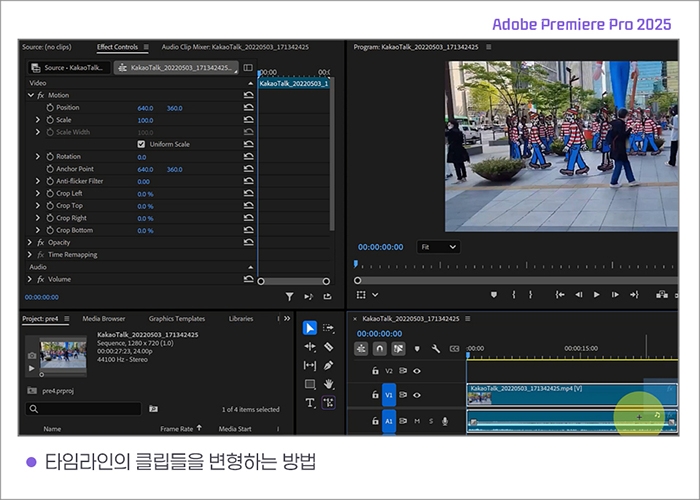Mute the A1 audio track
This screenshot has height=500, width=700.
coord(417,421)
